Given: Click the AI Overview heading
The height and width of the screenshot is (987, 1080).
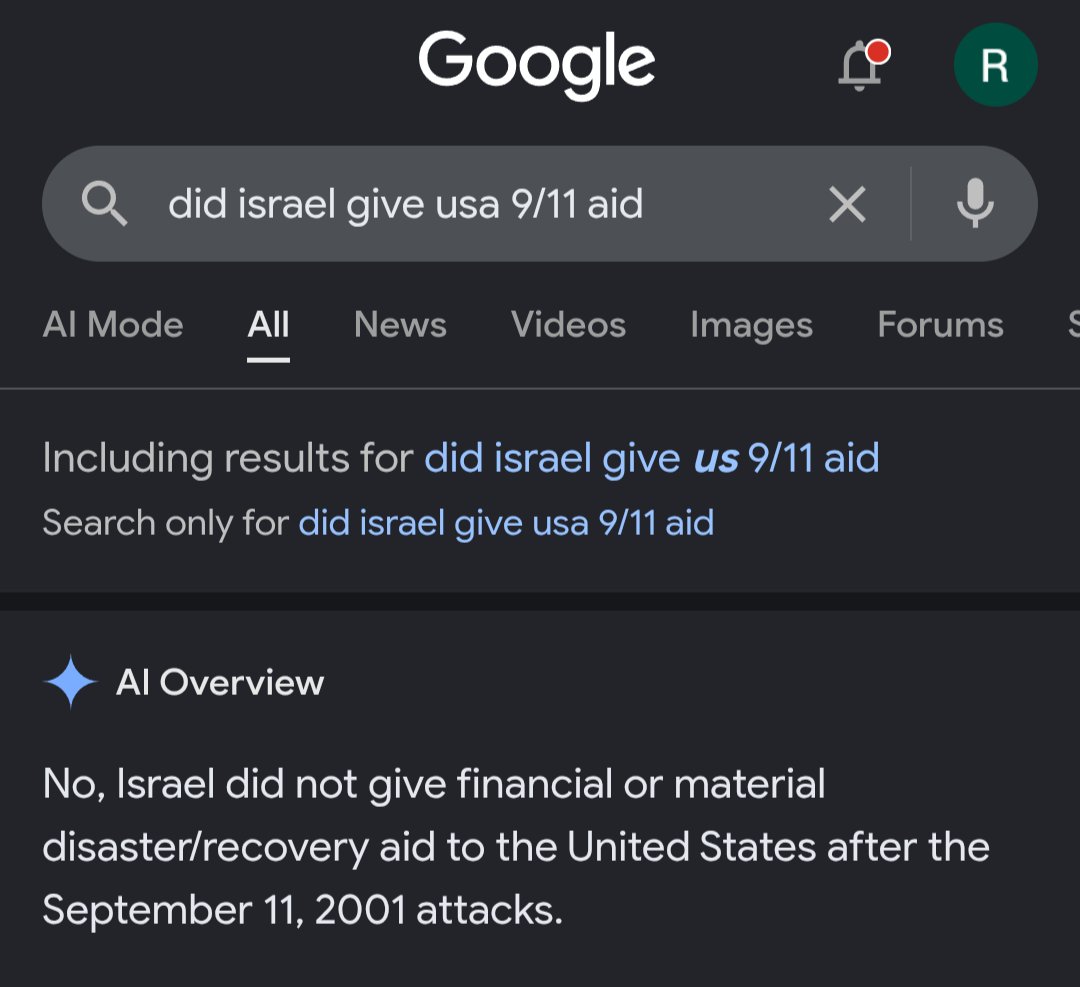Looking at the screenshot, I should coord(220,683).
